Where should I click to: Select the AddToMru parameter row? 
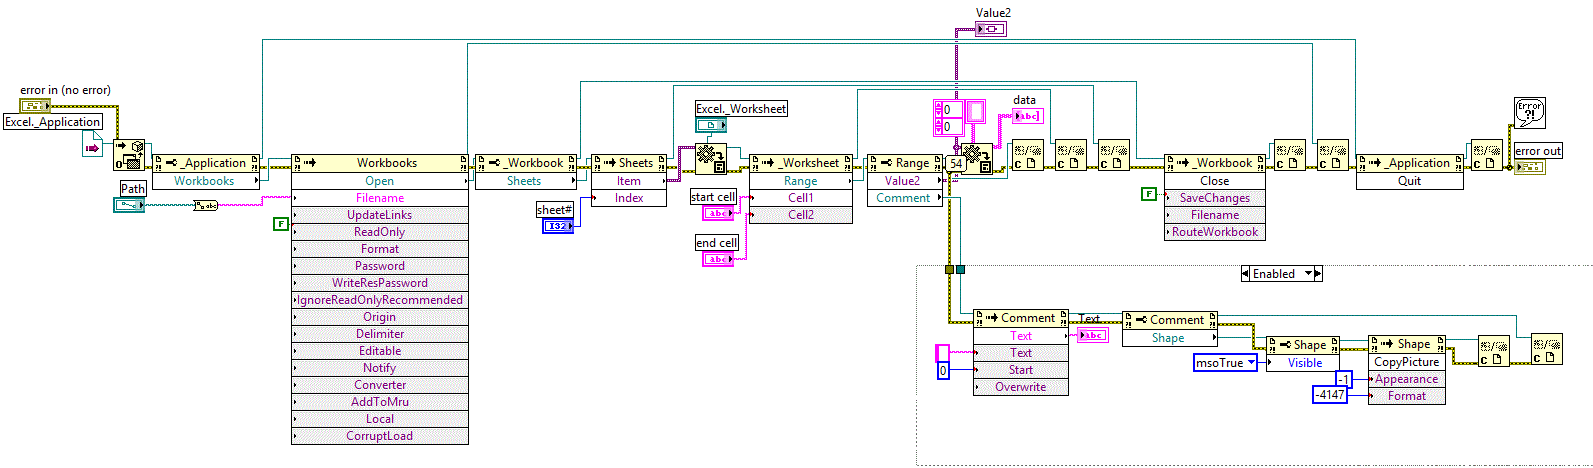point(380,402)
